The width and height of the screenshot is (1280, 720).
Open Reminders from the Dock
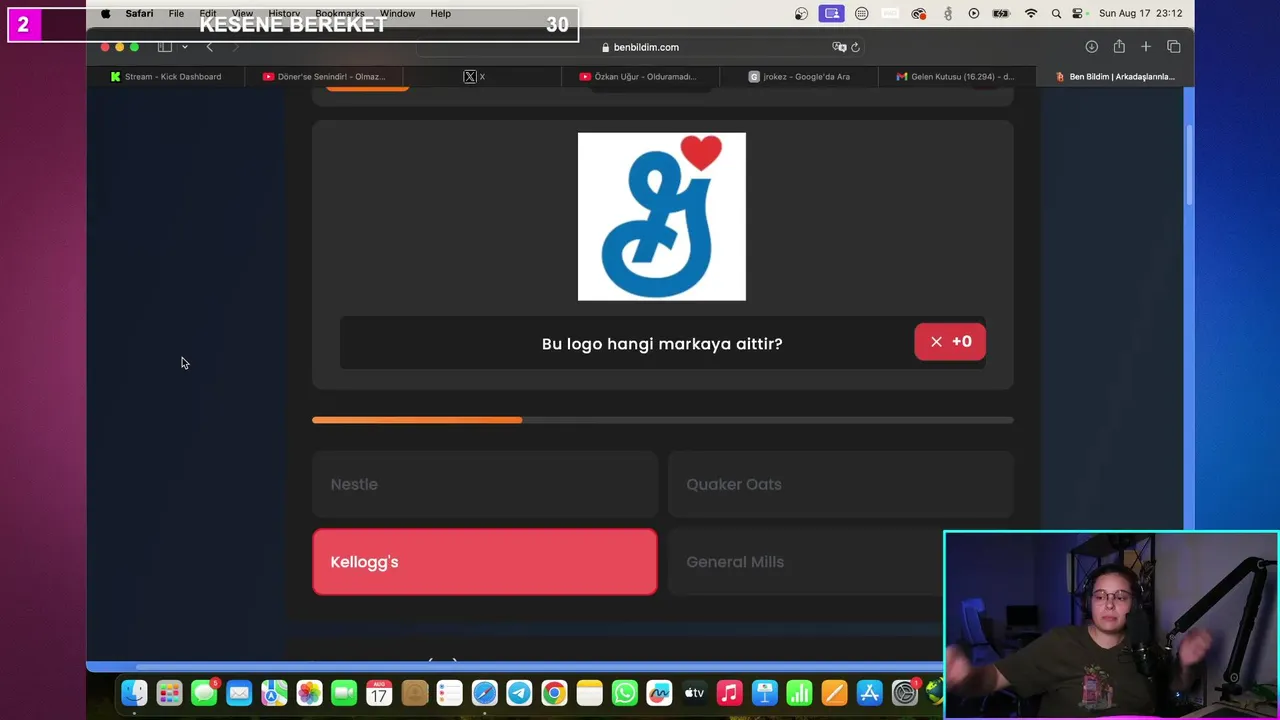tap(449, 693)
